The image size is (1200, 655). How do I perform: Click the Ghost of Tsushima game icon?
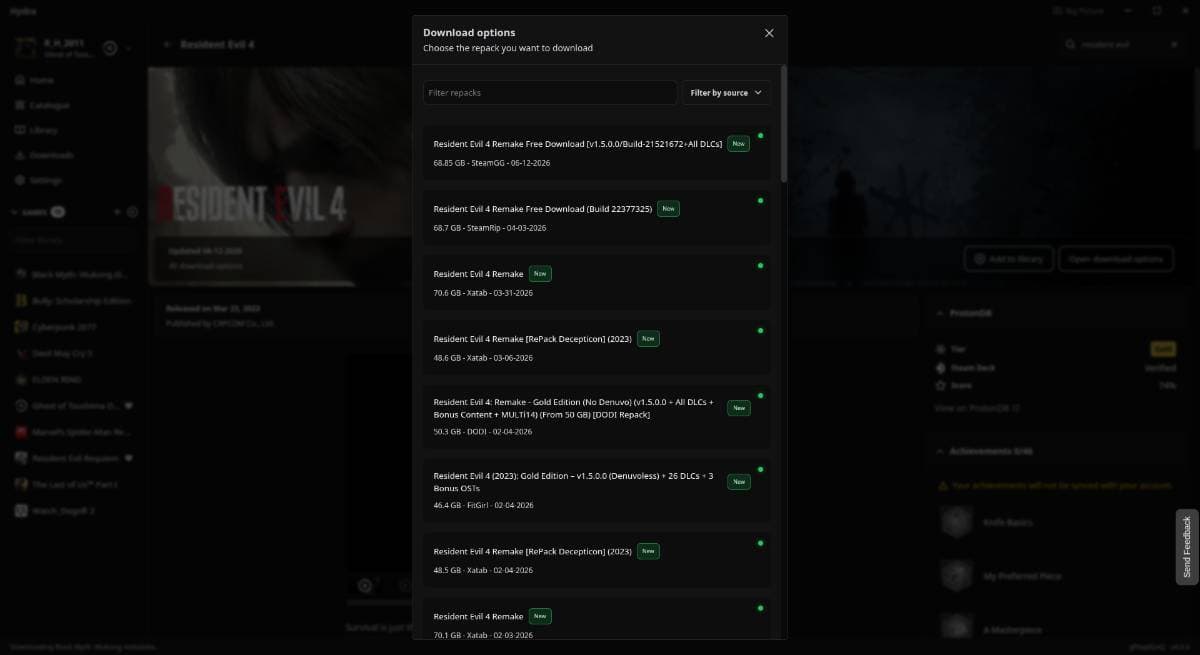pyautogui.click(x=21, y=405)
